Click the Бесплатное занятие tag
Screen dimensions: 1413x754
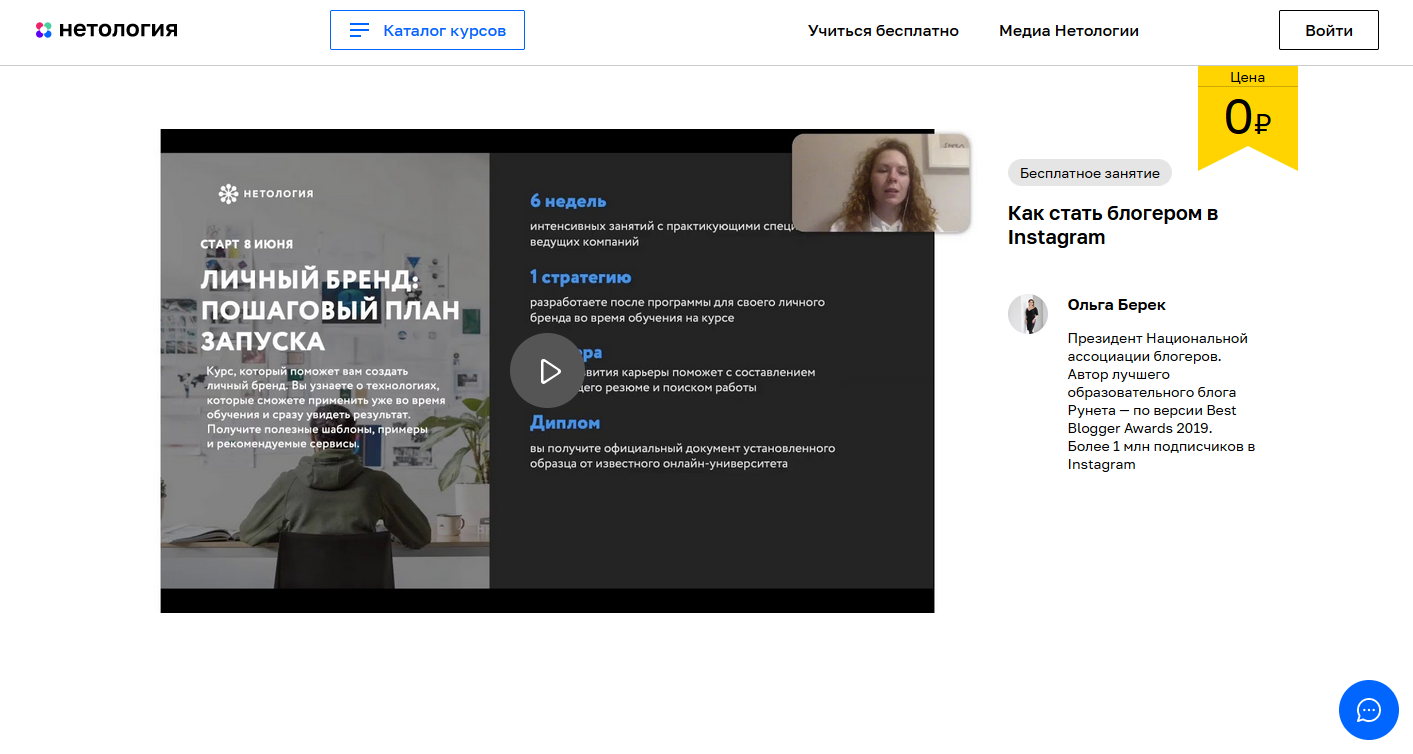click(x=1089, y=173)
